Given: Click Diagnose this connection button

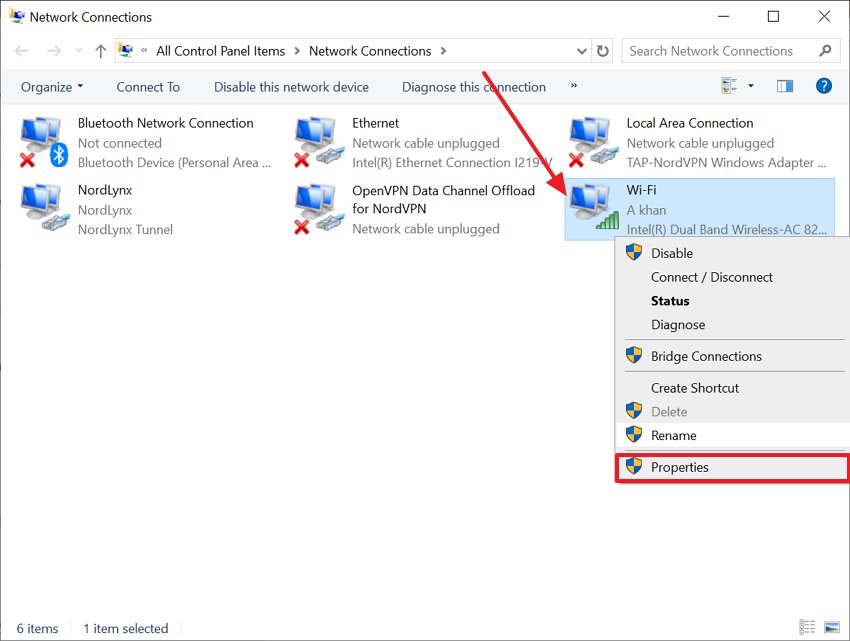Looking at the screenshot, I should click(x=474, y=87).
